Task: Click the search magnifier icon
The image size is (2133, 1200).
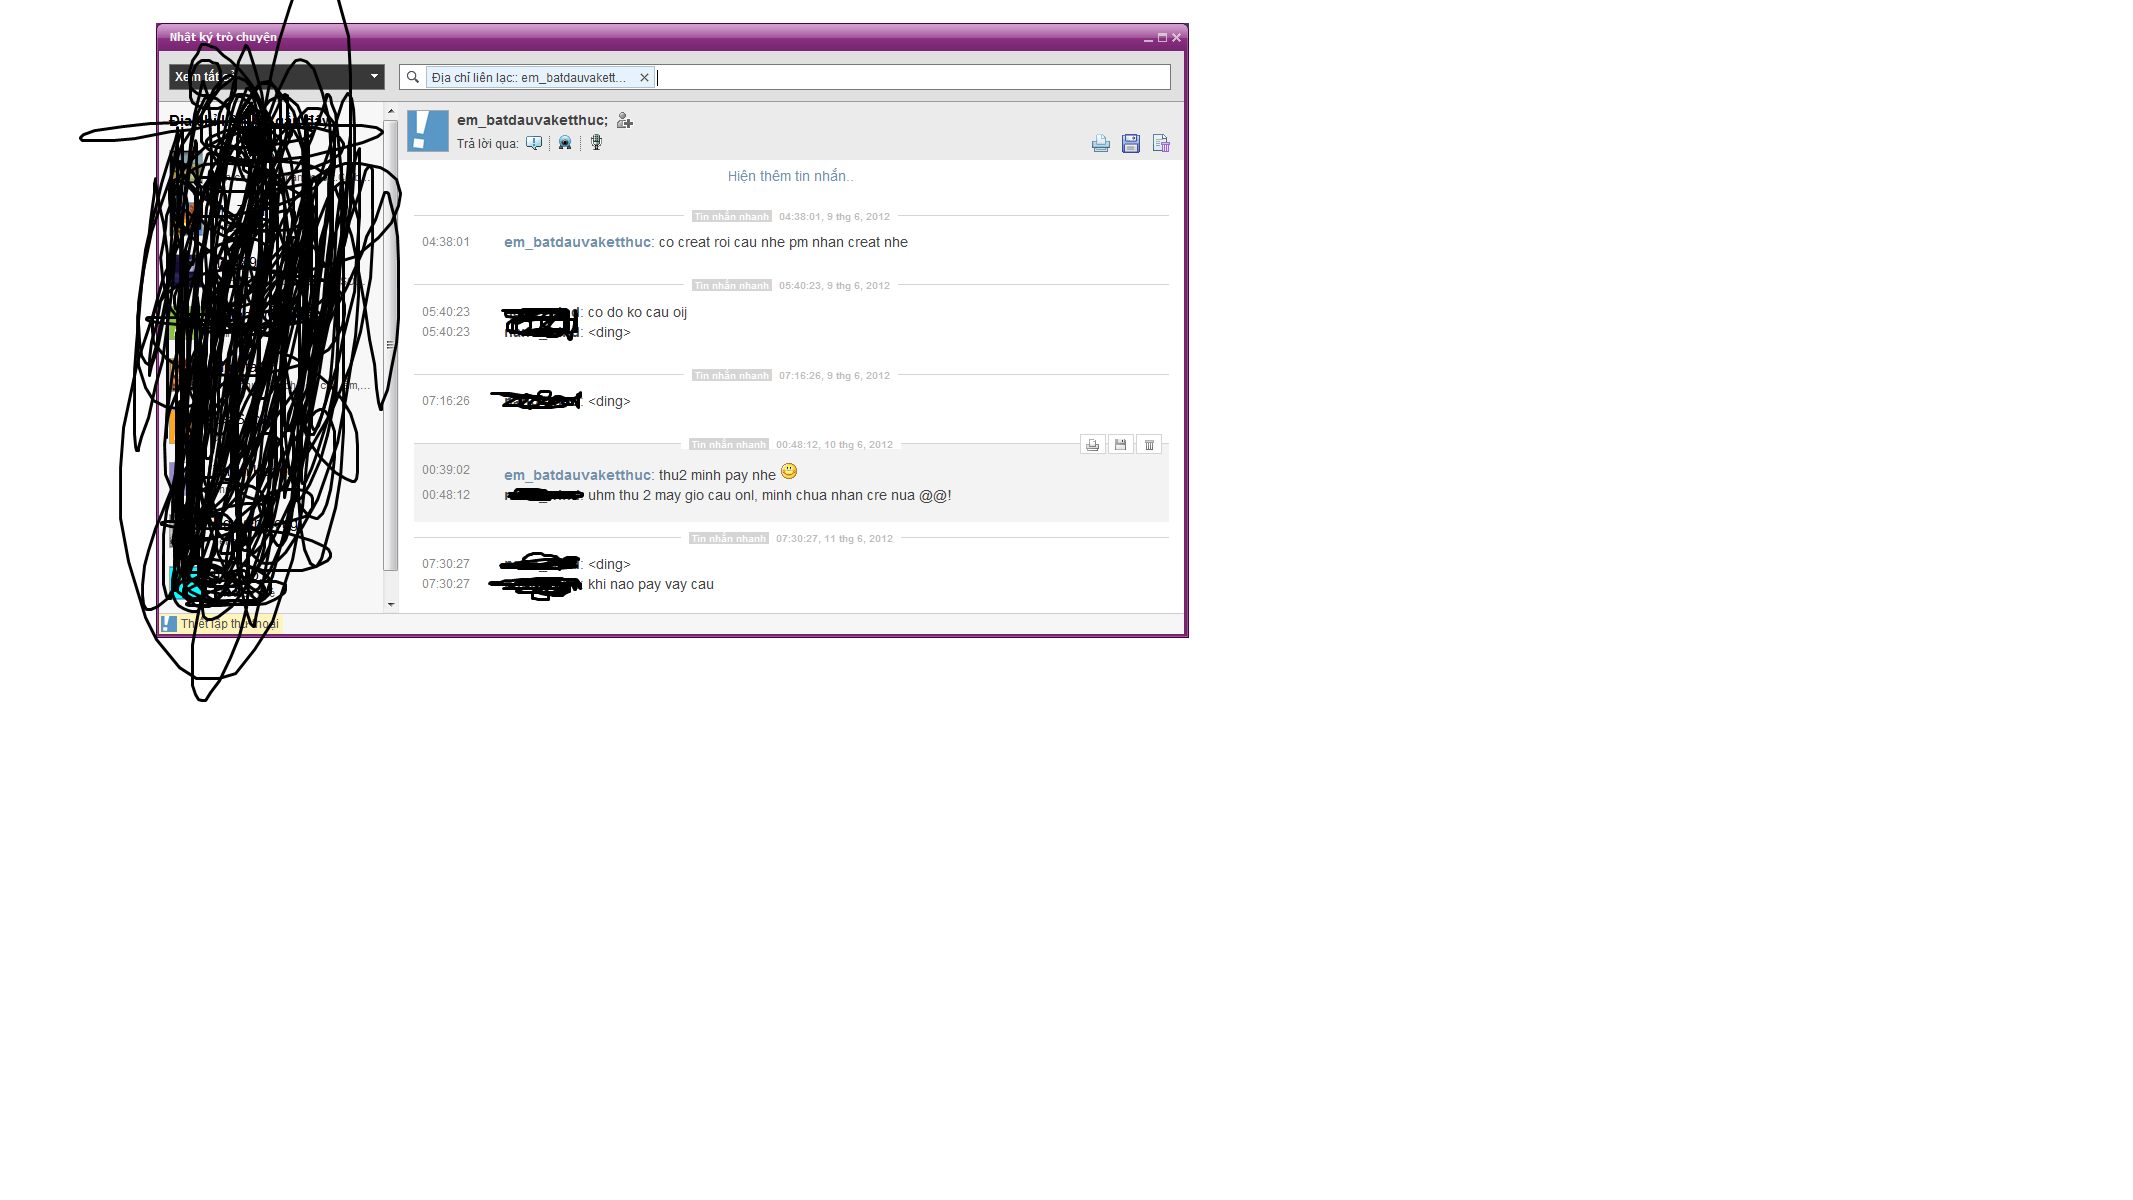Action: [x=412, y=77]
